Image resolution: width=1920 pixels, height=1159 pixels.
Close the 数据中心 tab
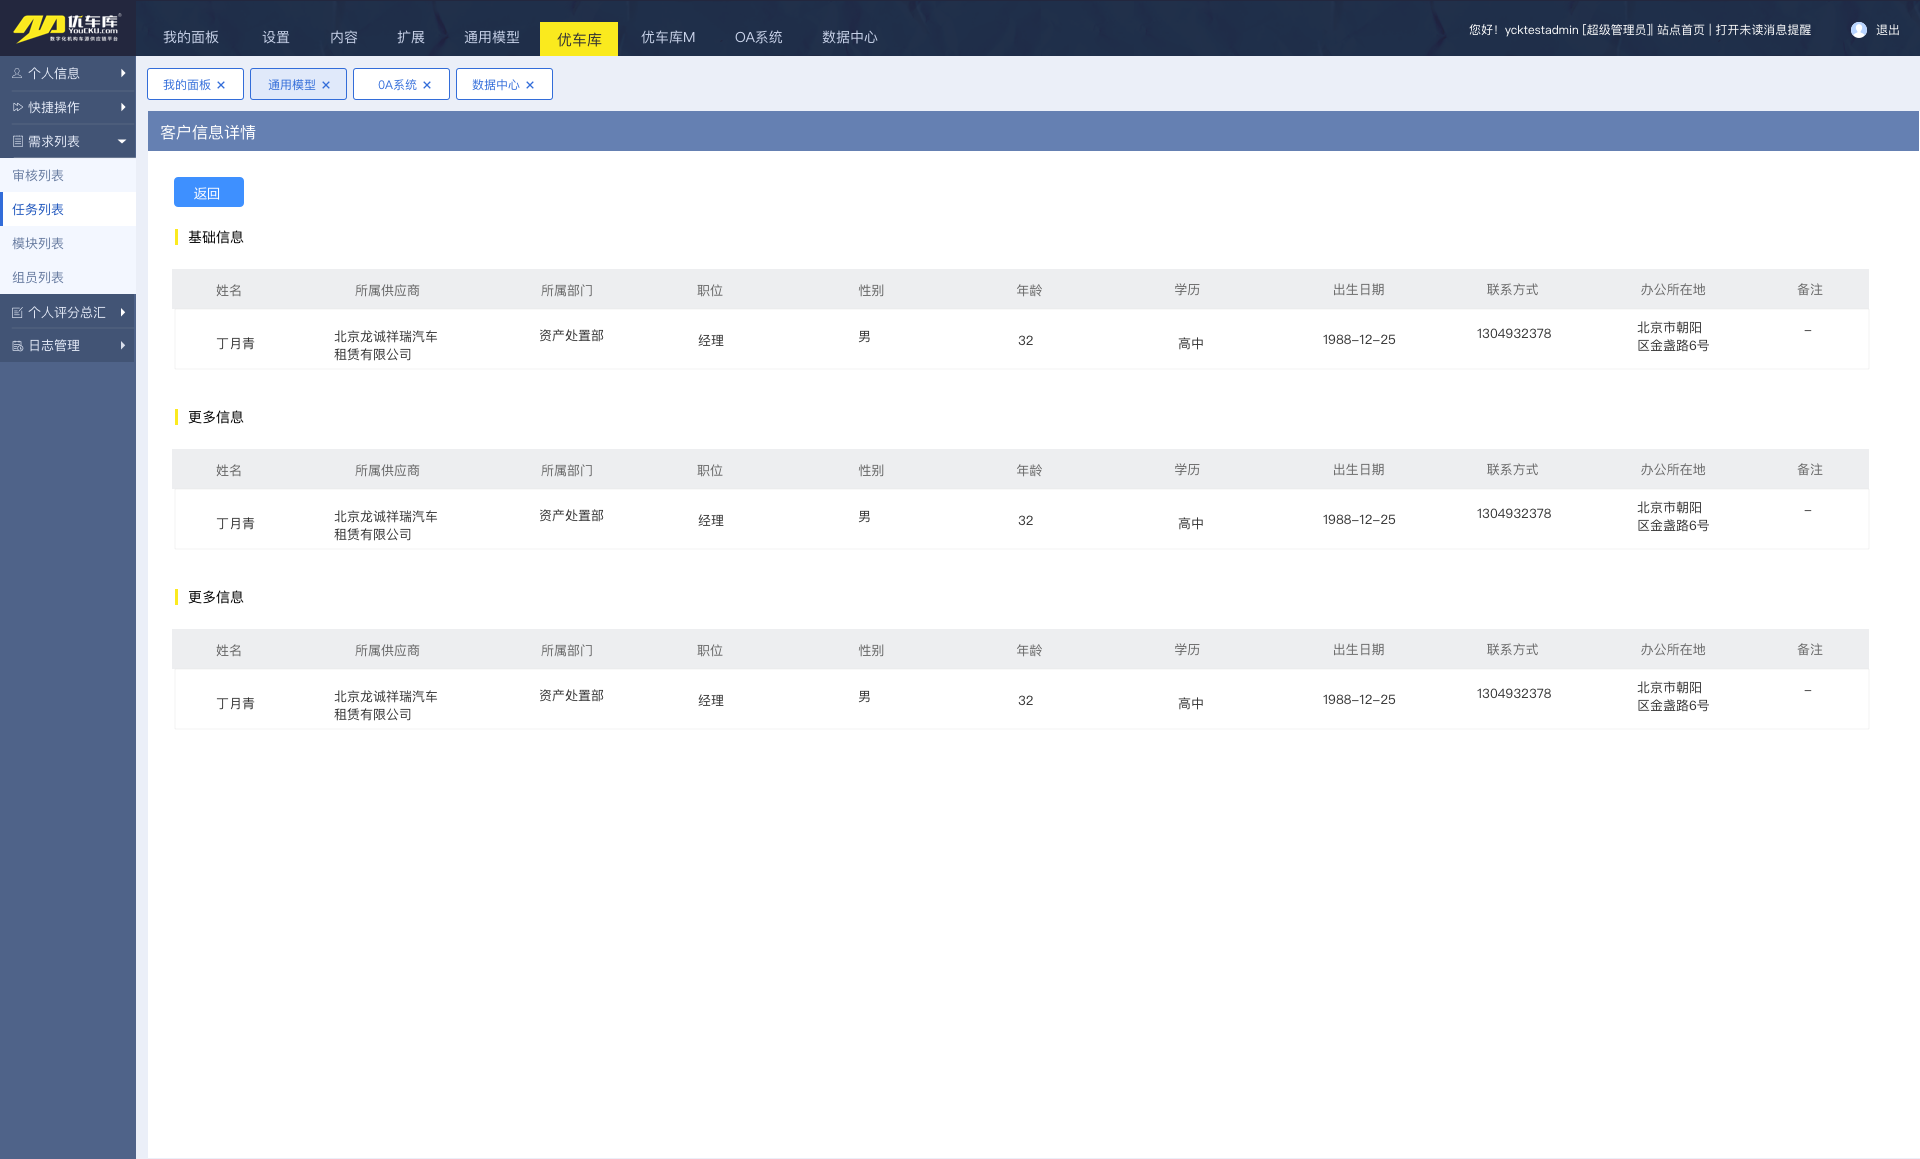(530, 85)
